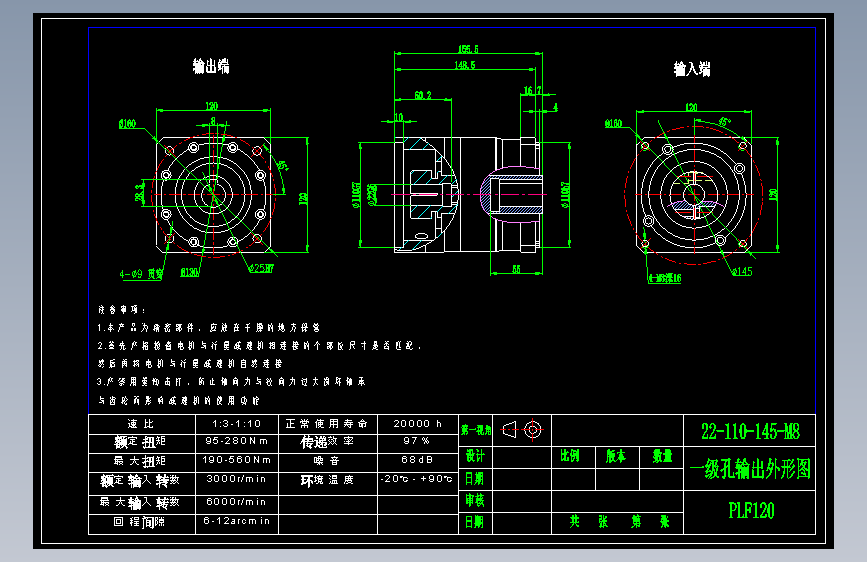Select the "第一视角" title block label
The image size is (867, 562).
coord(476,430)
